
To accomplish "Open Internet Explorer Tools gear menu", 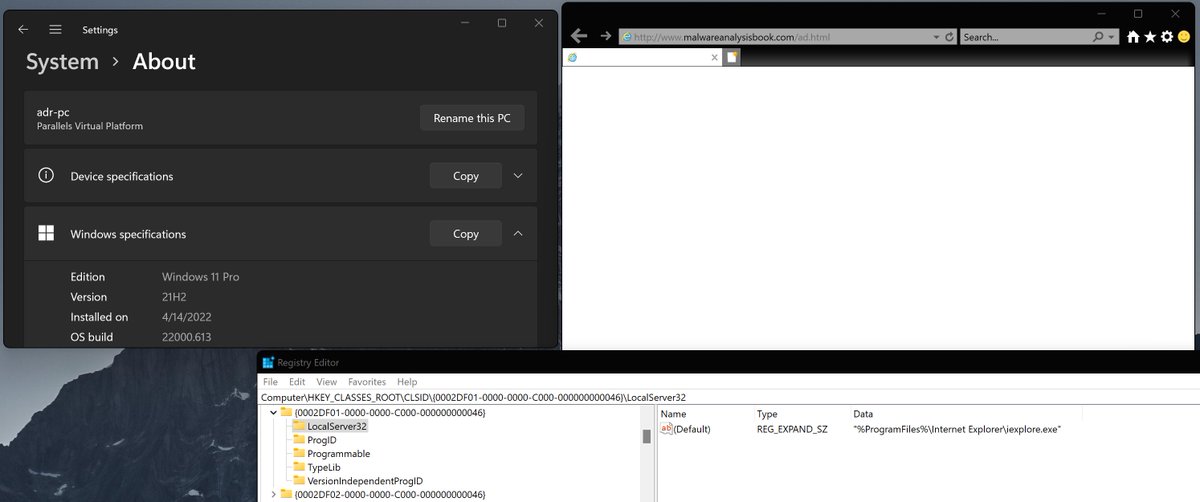I will click(x=1166, y=37).
